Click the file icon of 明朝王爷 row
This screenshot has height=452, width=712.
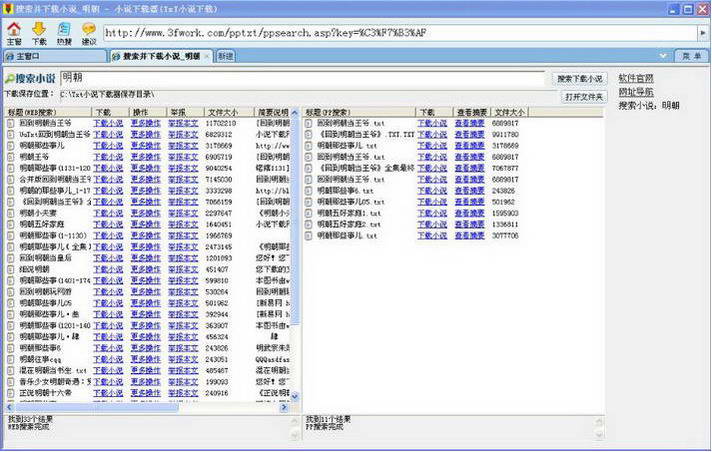click(x=11, y=157)
